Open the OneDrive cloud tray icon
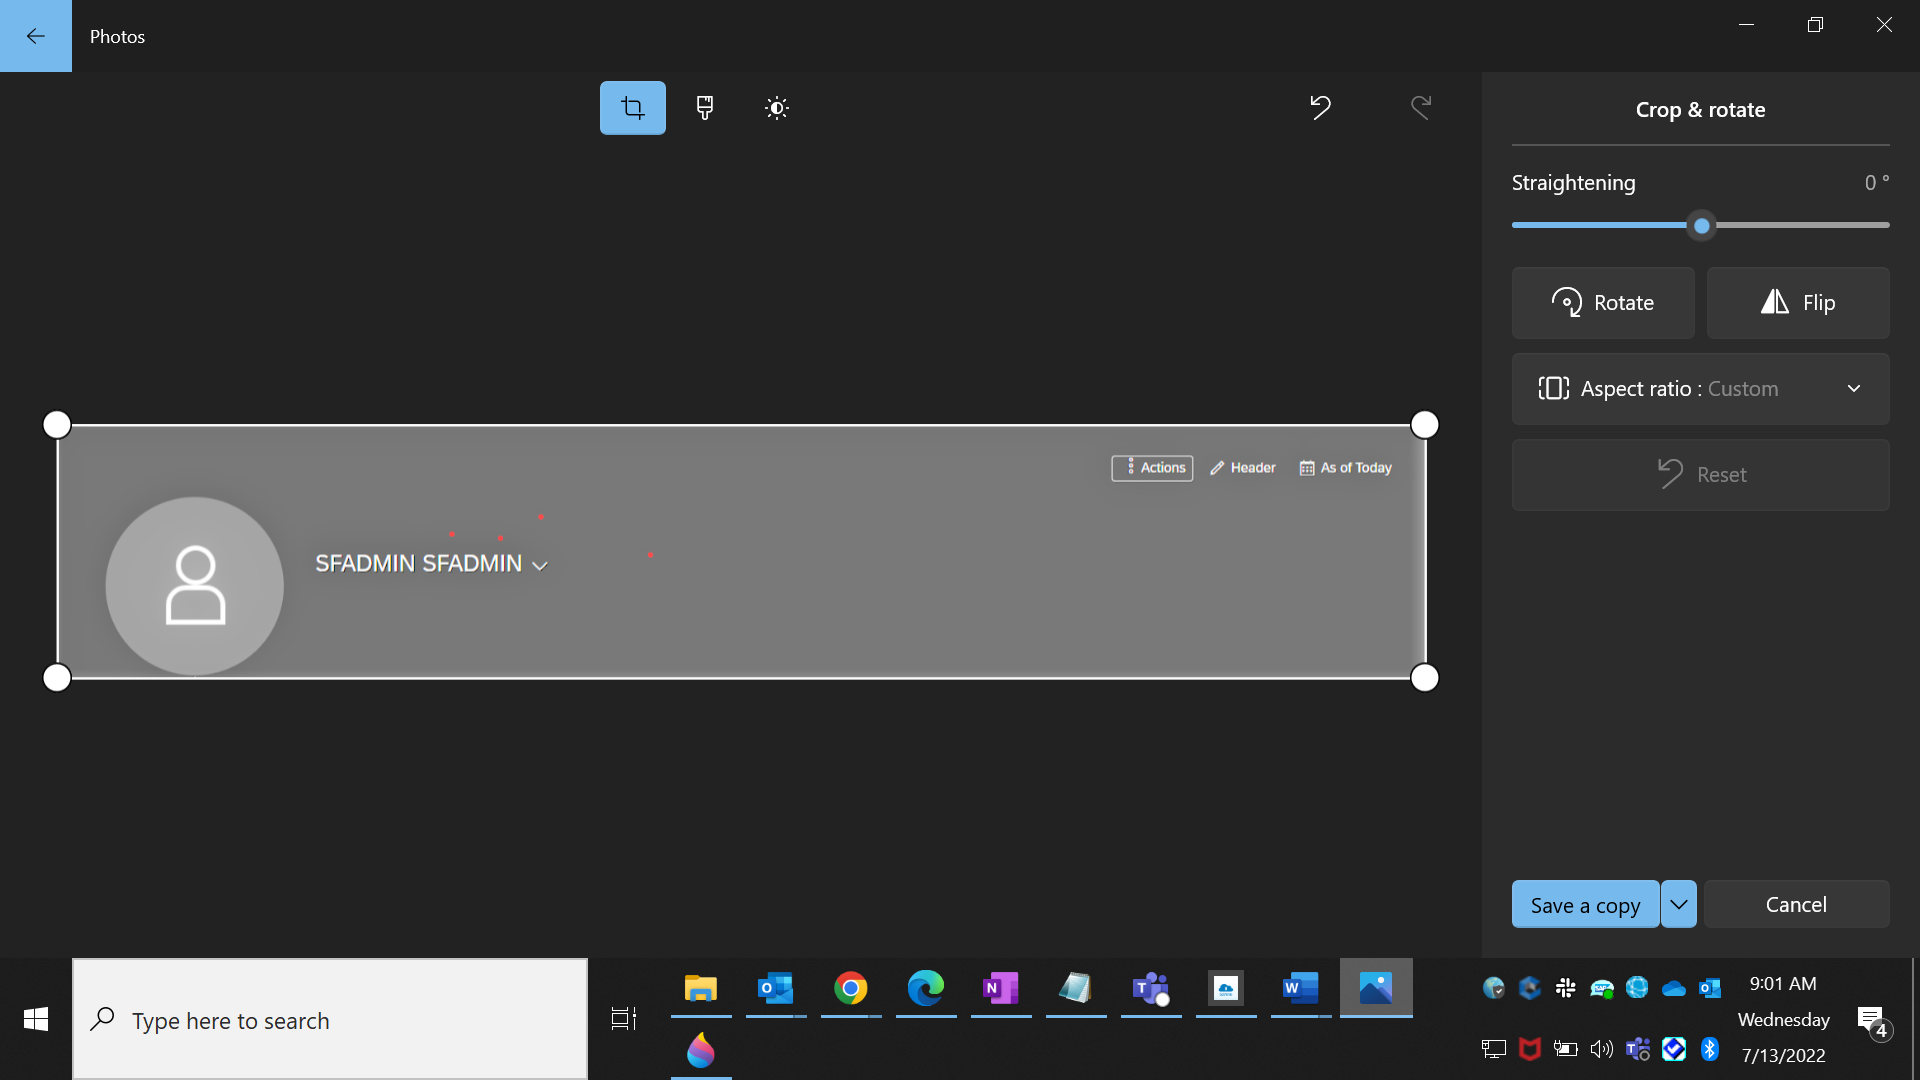1920x1080 pixels. pos(1674,988)
